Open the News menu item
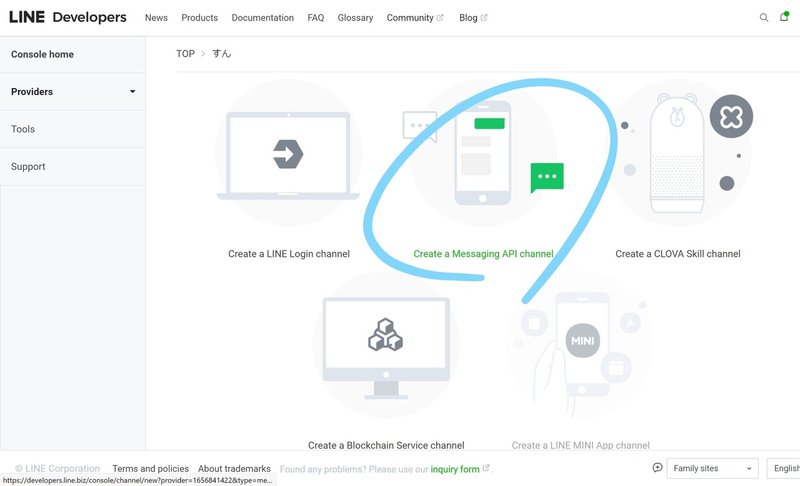Viewport: 800px width, 486px height. (x=156, y=18)
